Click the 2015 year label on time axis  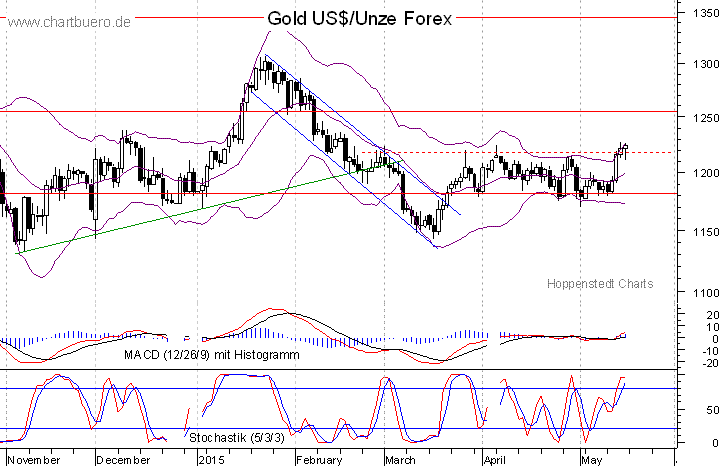coord(212,460)
